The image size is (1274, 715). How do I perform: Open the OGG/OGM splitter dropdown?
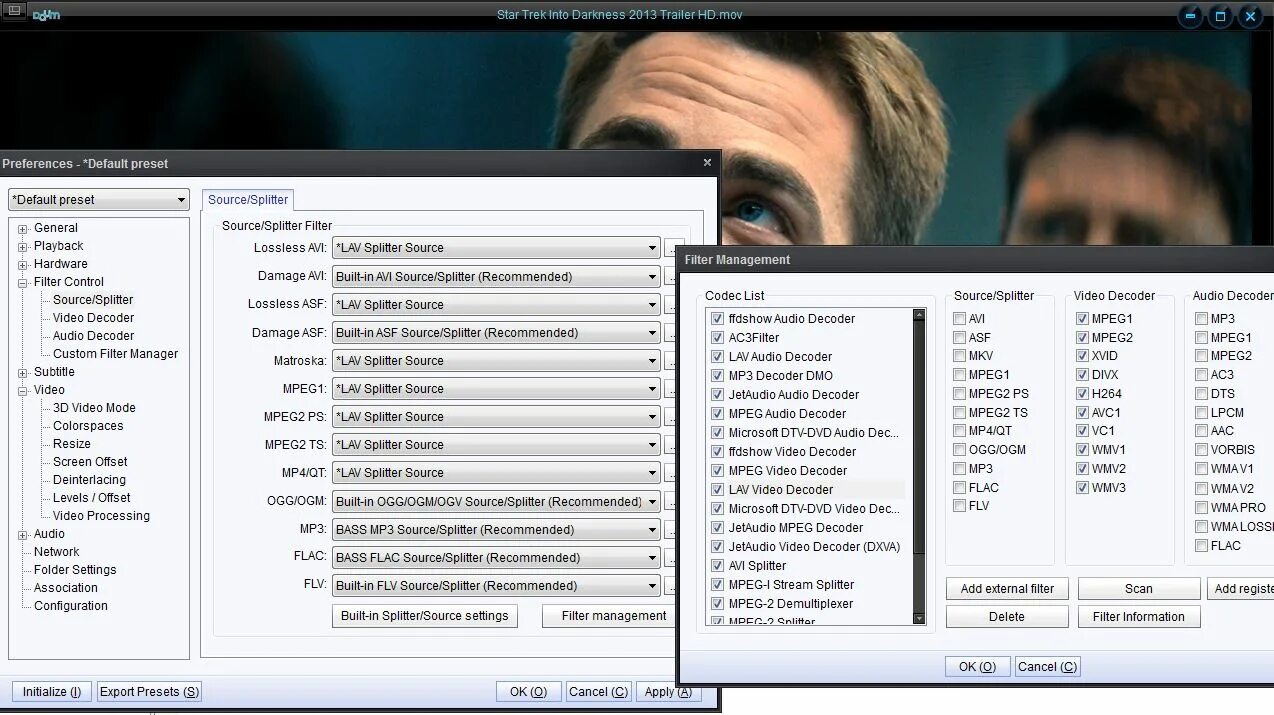coord(496,502)
